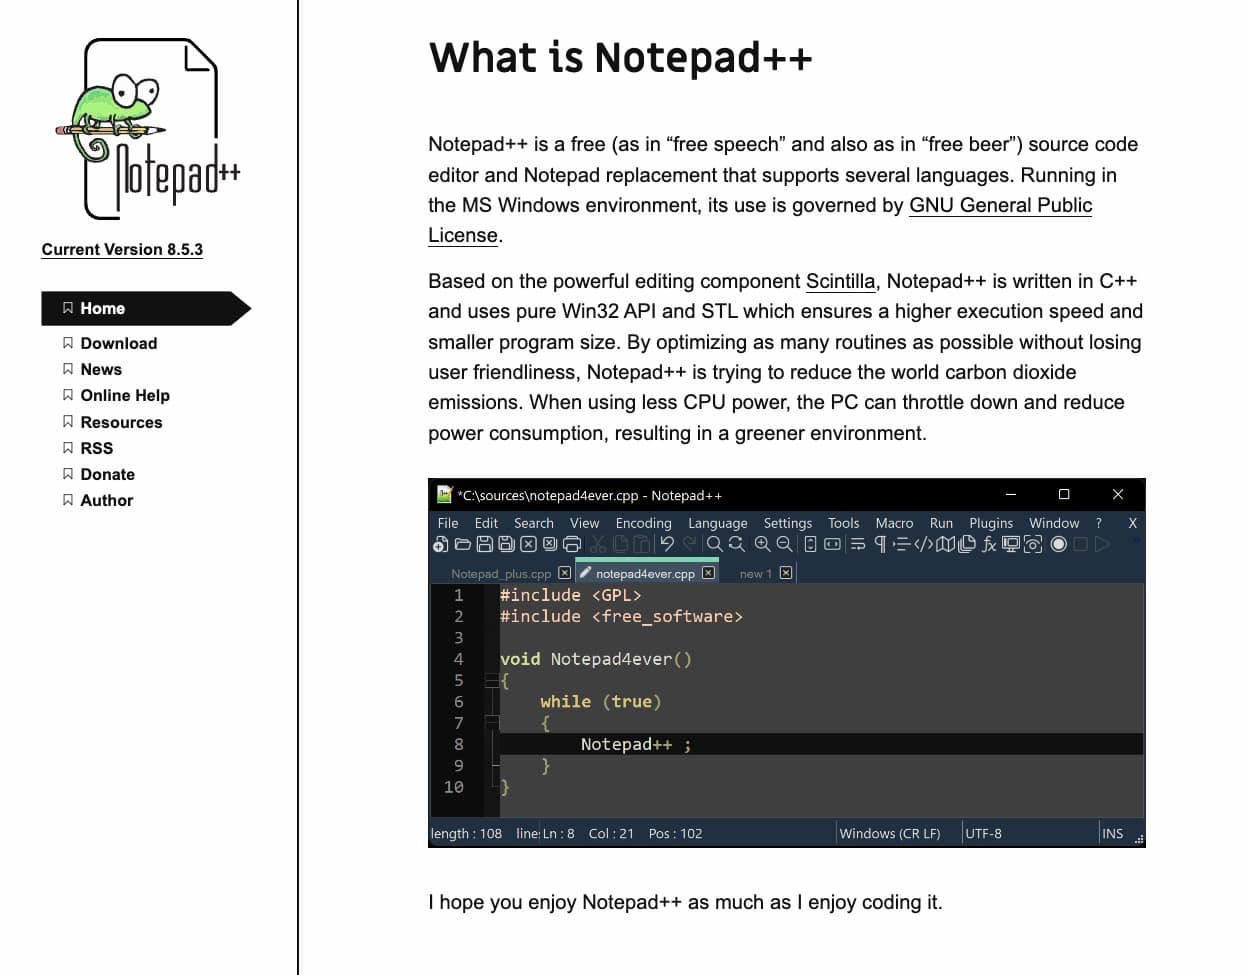Toggle word wrap in the toolbar
Screen dimensions: 1248x975
[x=856, y=543]
